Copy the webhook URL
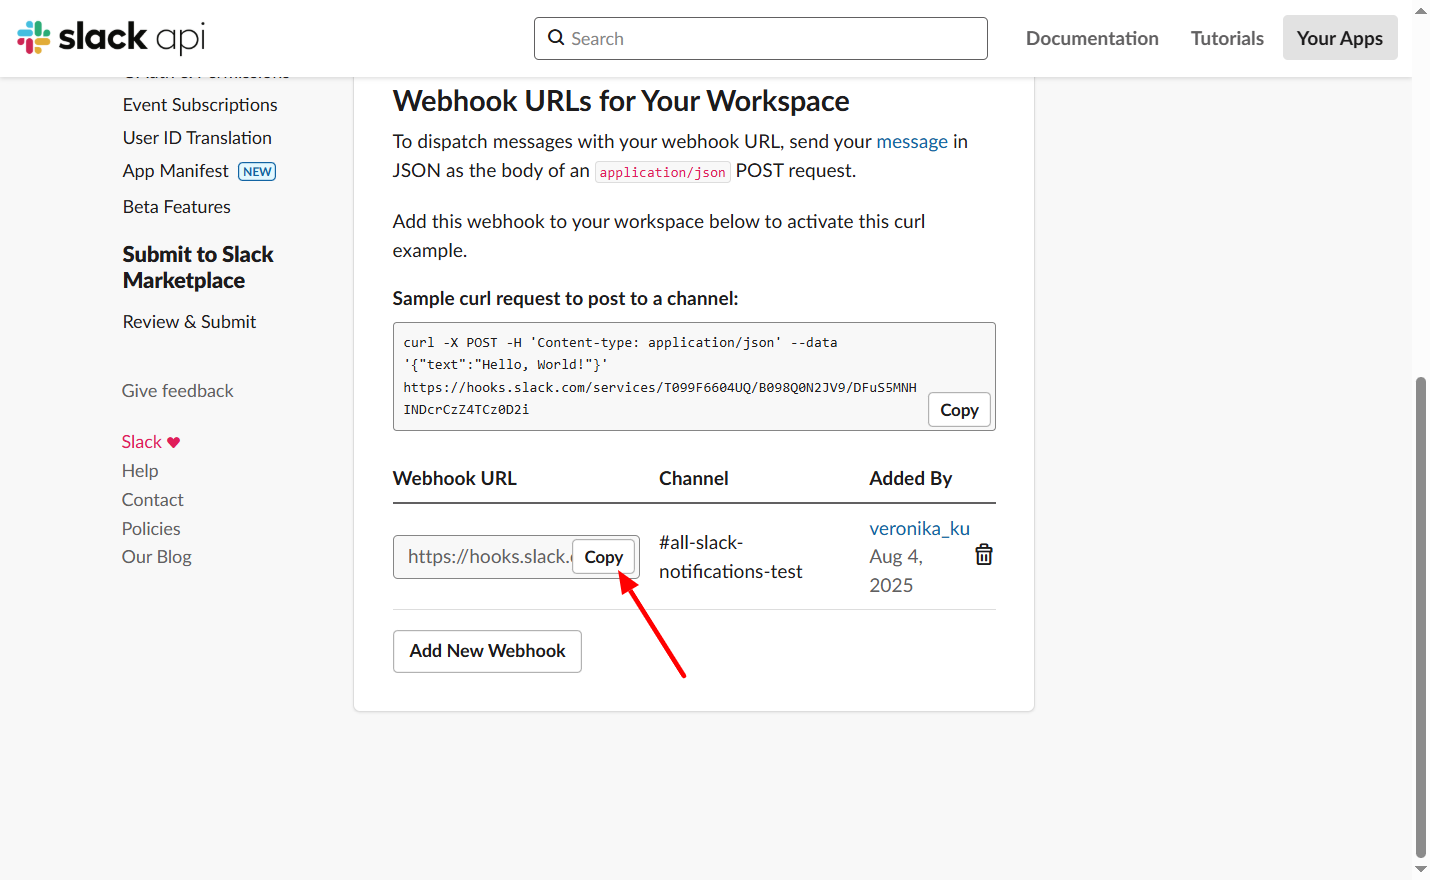 604,557
